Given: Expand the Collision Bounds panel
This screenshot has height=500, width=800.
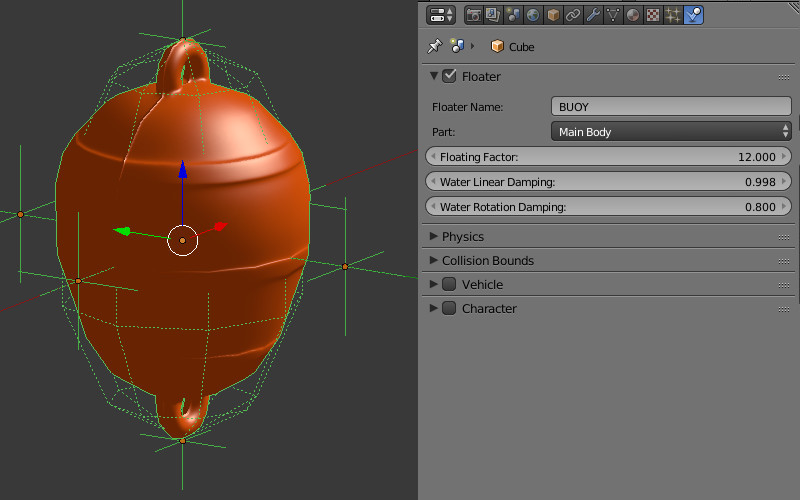Looking at the screenshot, I should [x=487, y=260].
